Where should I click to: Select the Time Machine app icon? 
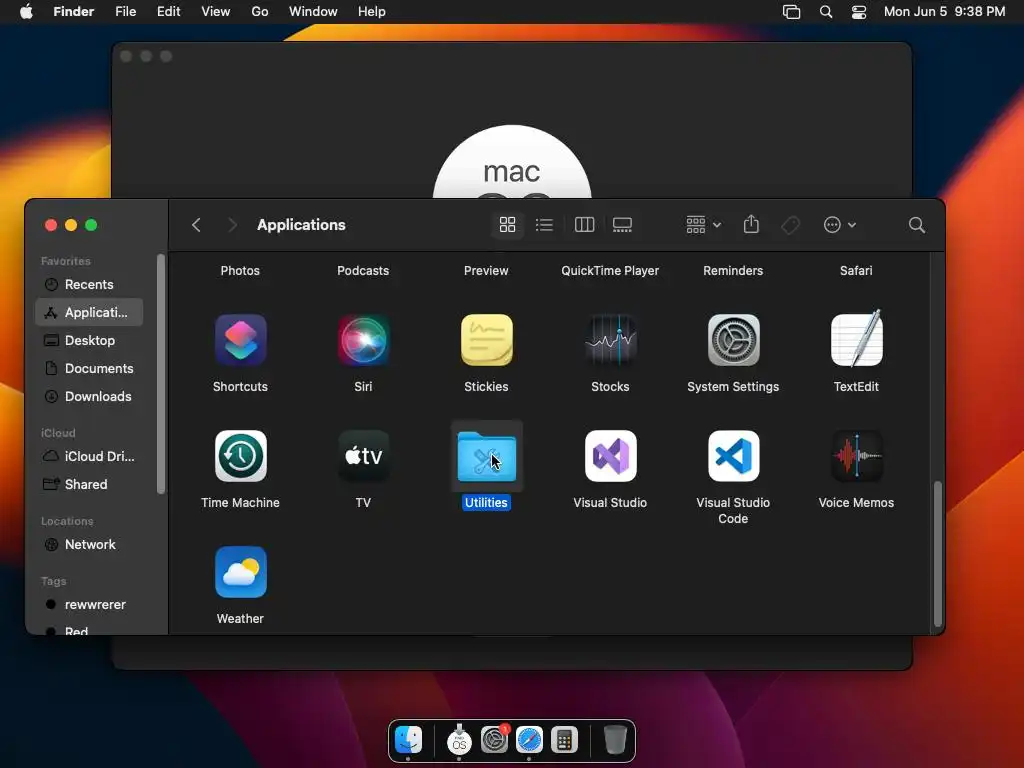tap(240, 456)
